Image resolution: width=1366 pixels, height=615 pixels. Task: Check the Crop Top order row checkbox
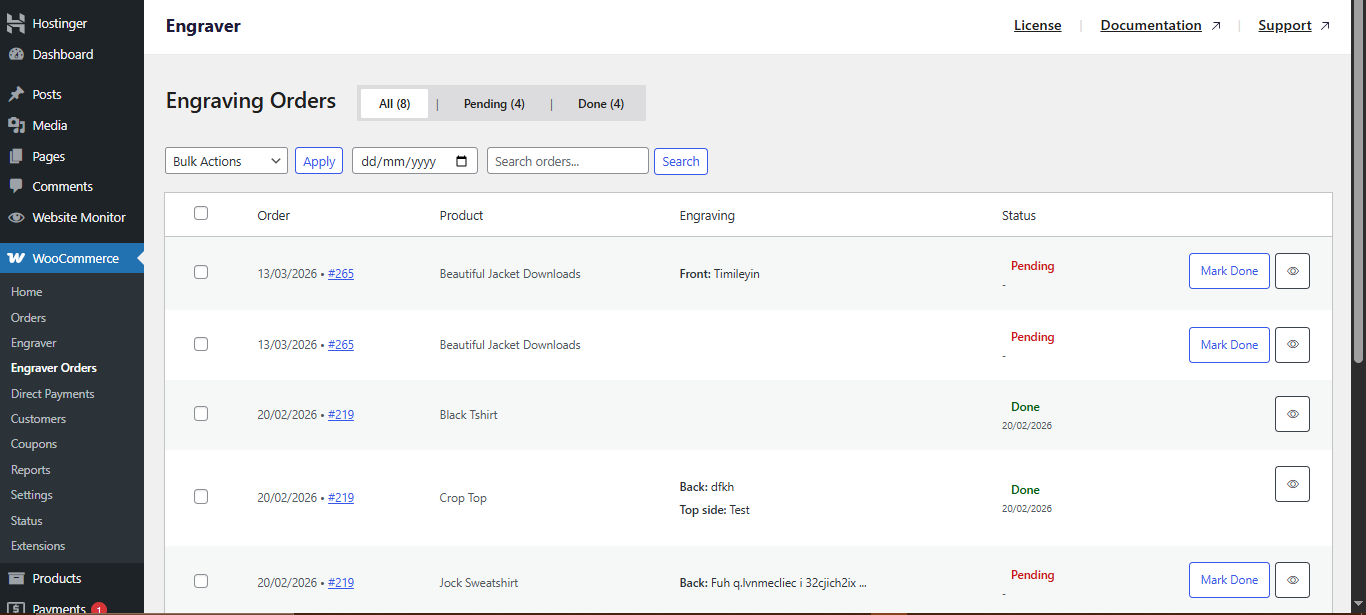click(x=201, y=496)
